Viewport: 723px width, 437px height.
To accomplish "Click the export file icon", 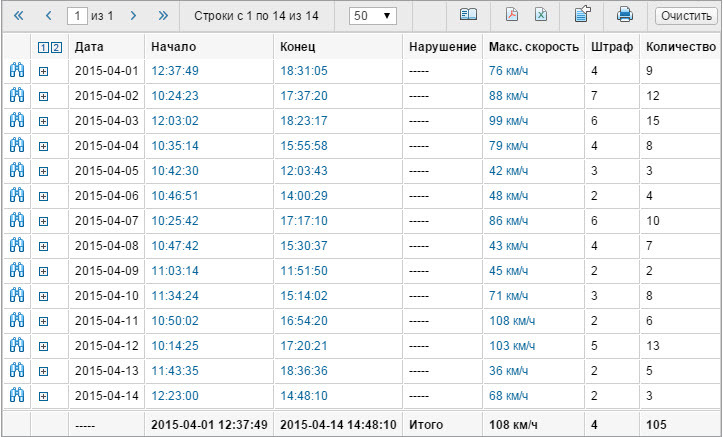I will click(x=583, y=14).
